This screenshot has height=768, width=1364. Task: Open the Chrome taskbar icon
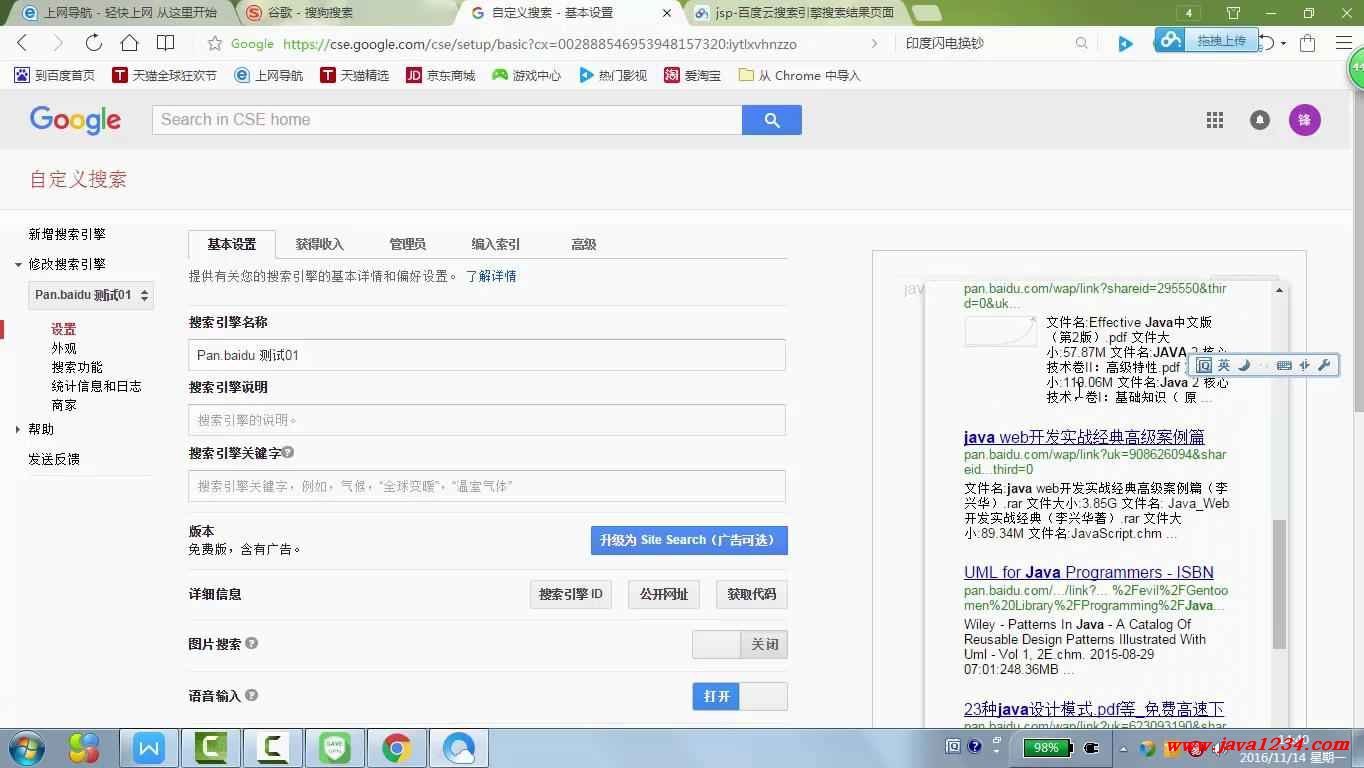(x=397, y=747)
